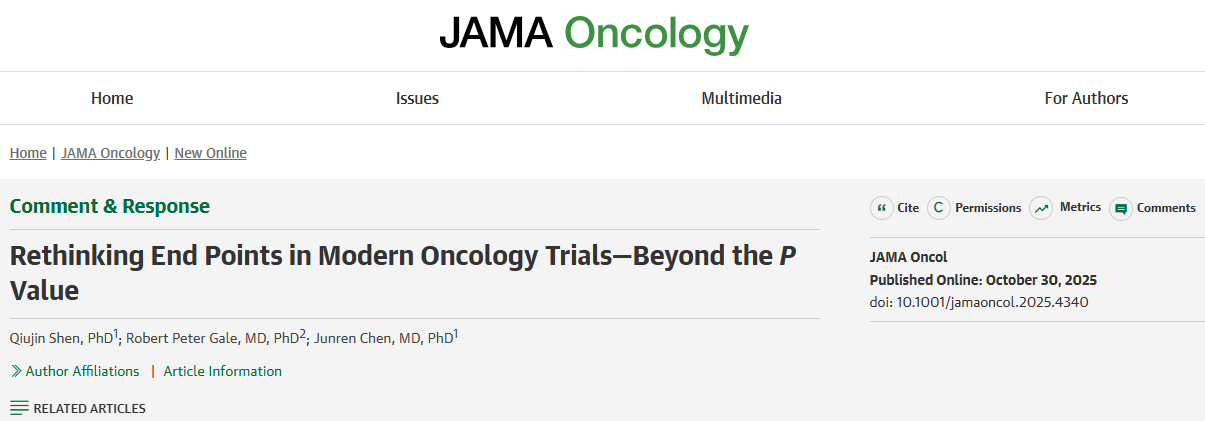Click the Home breadcrumb link
The height and width of the screenshot is (421, 1205).
tap(28, 153)
